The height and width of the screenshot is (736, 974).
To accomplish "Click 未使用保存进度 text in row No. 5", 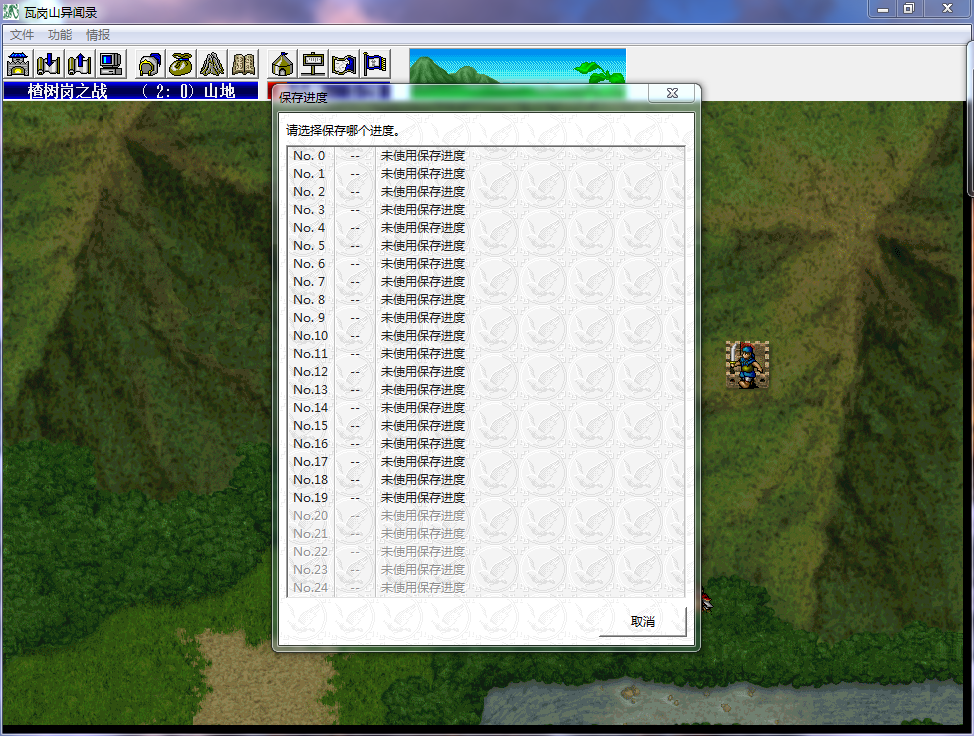I will [x=422, y=246].
